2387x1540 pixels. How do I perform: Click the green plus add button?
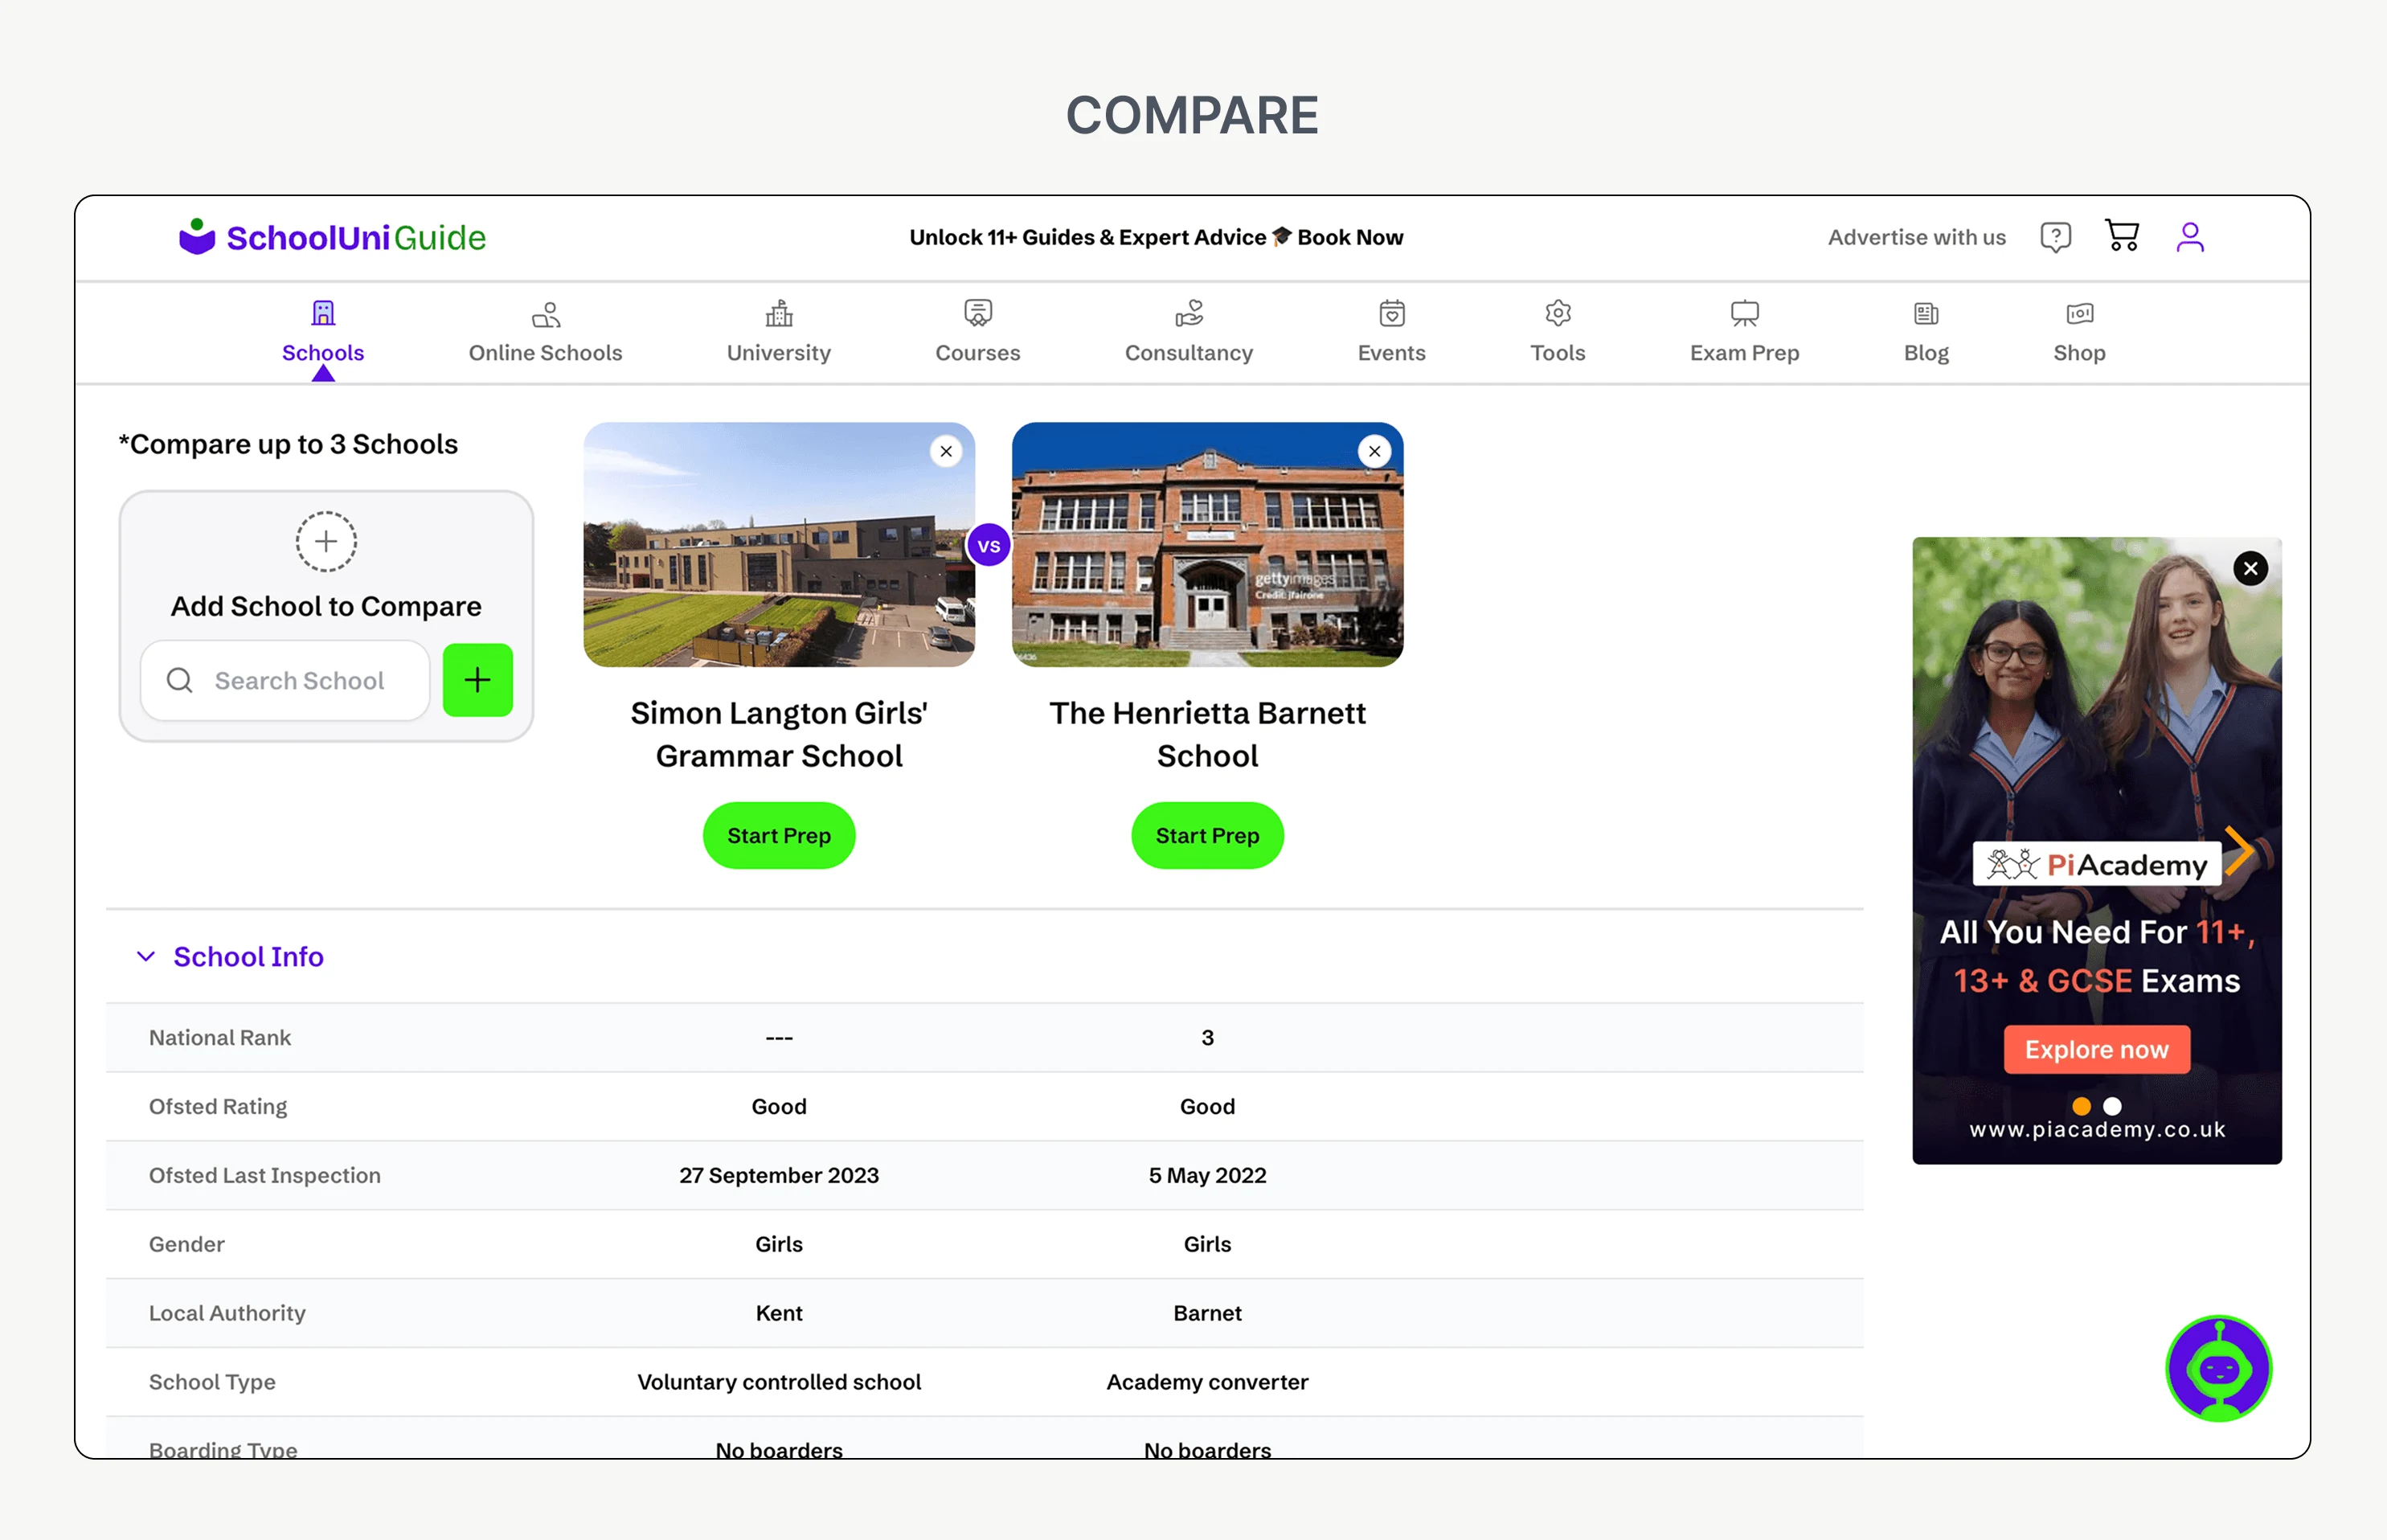478,680
